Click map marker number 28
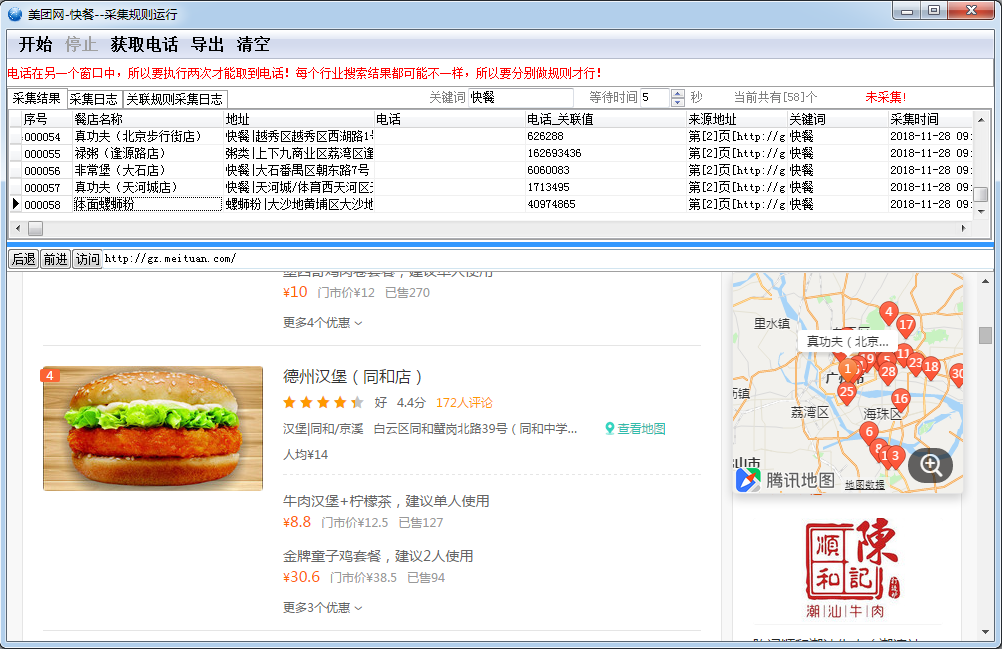Viewport: 1002px width, 649px height. 888,372
